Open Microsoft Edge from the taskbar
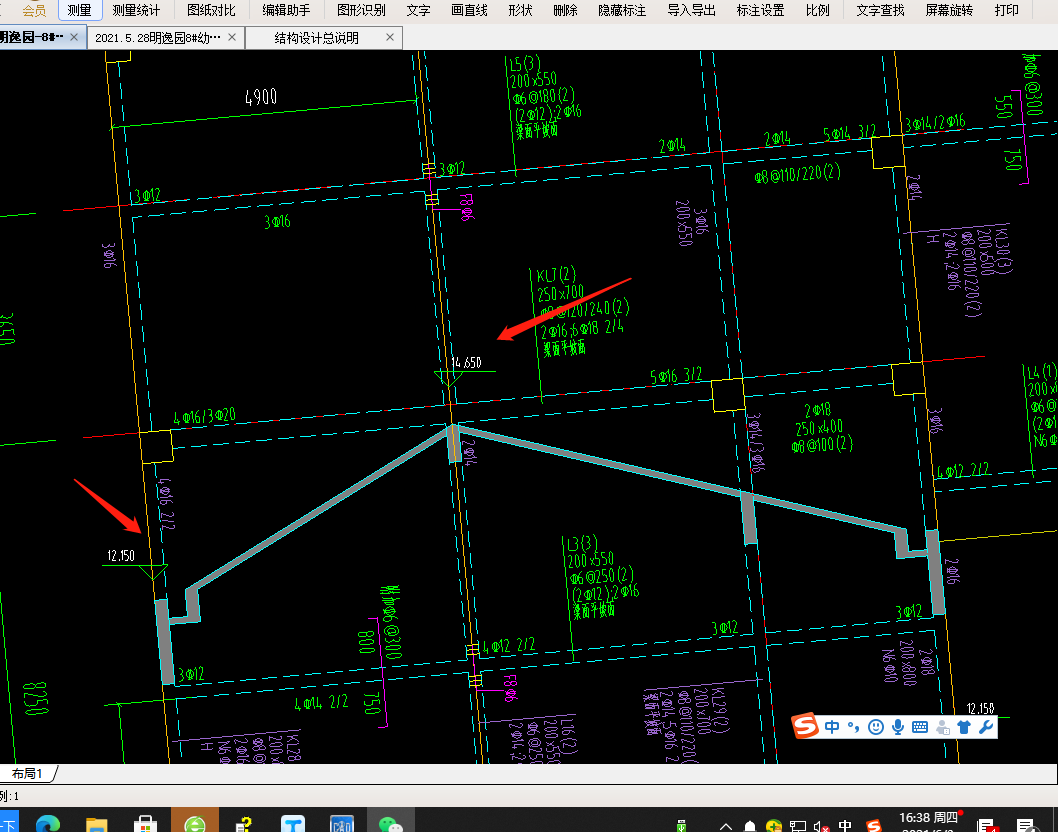 click(x=48, y=824)
